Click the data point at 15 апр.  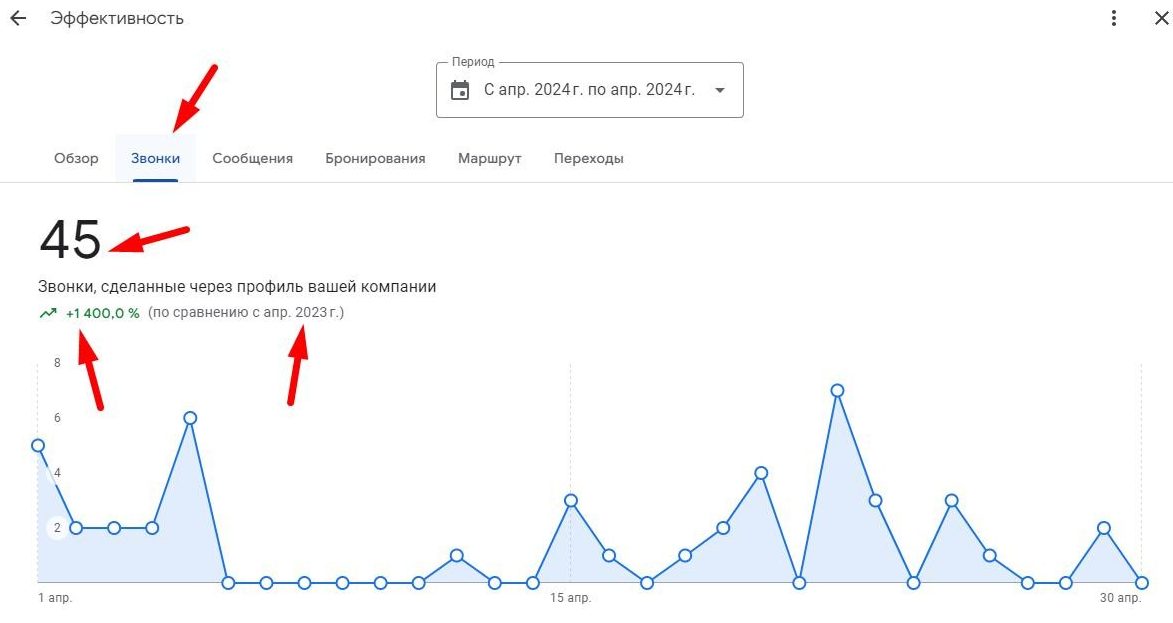570,500
